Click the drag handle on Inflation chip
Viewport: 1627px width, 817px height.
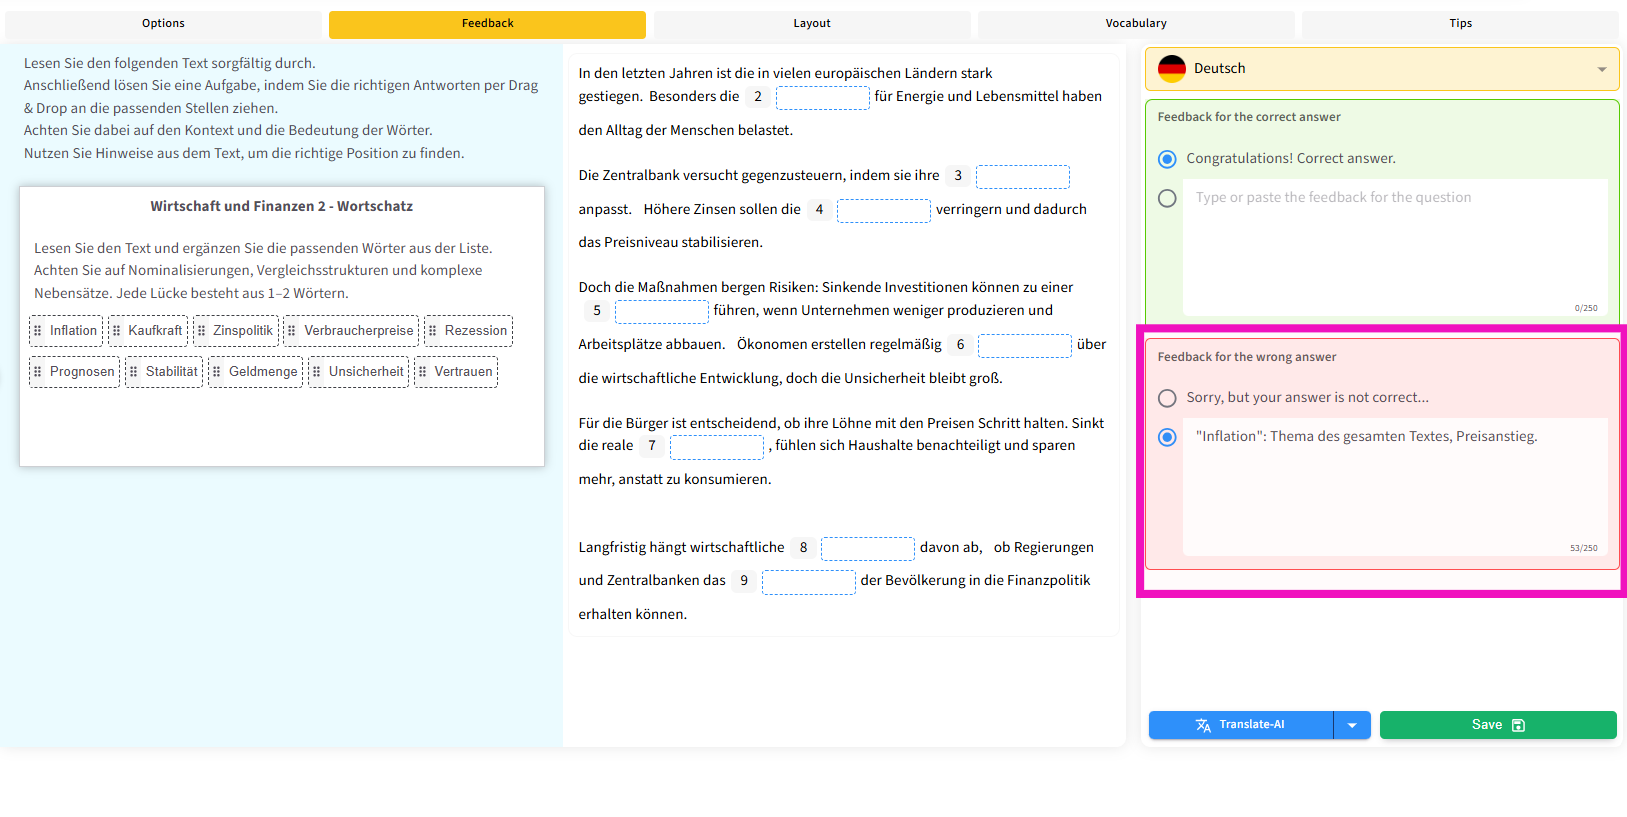38,331
